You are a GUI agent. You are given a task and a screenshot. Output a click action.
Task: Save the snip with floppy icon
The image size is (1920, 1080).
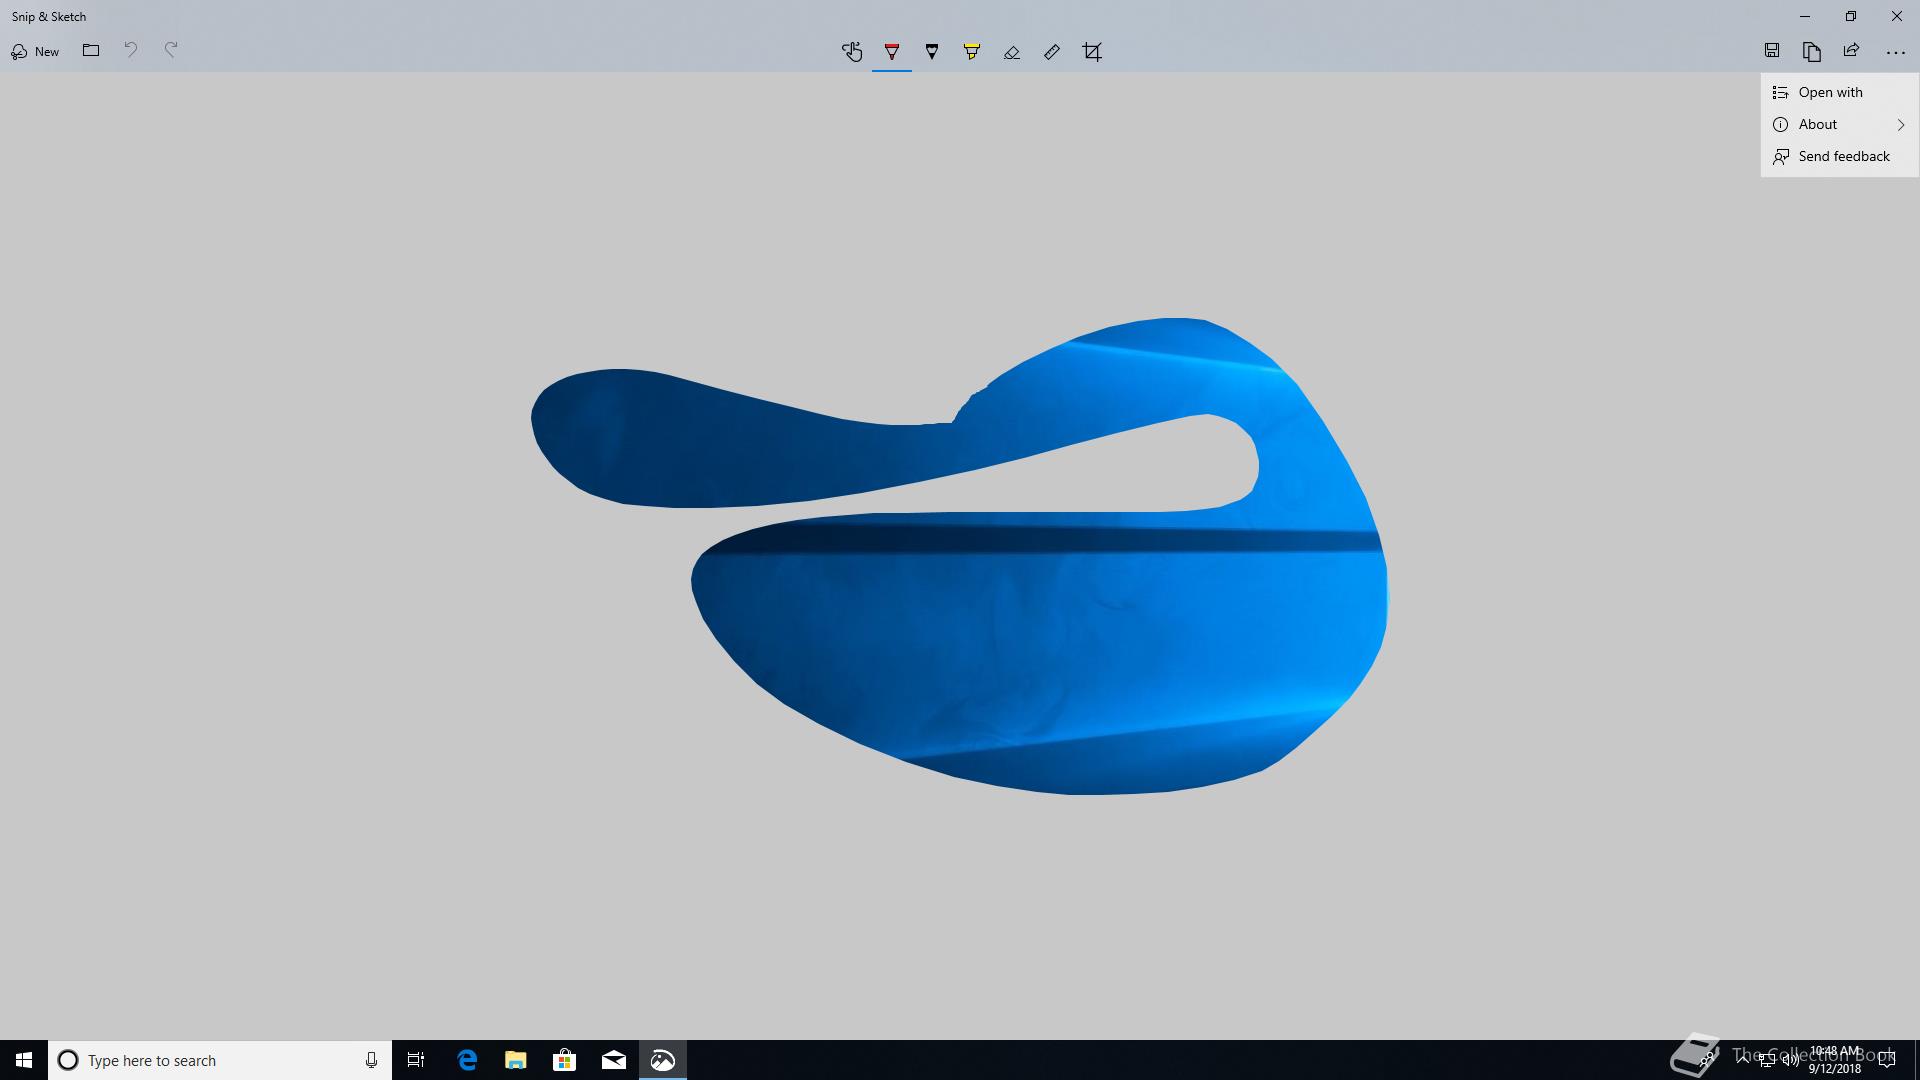pos(1771,51)
